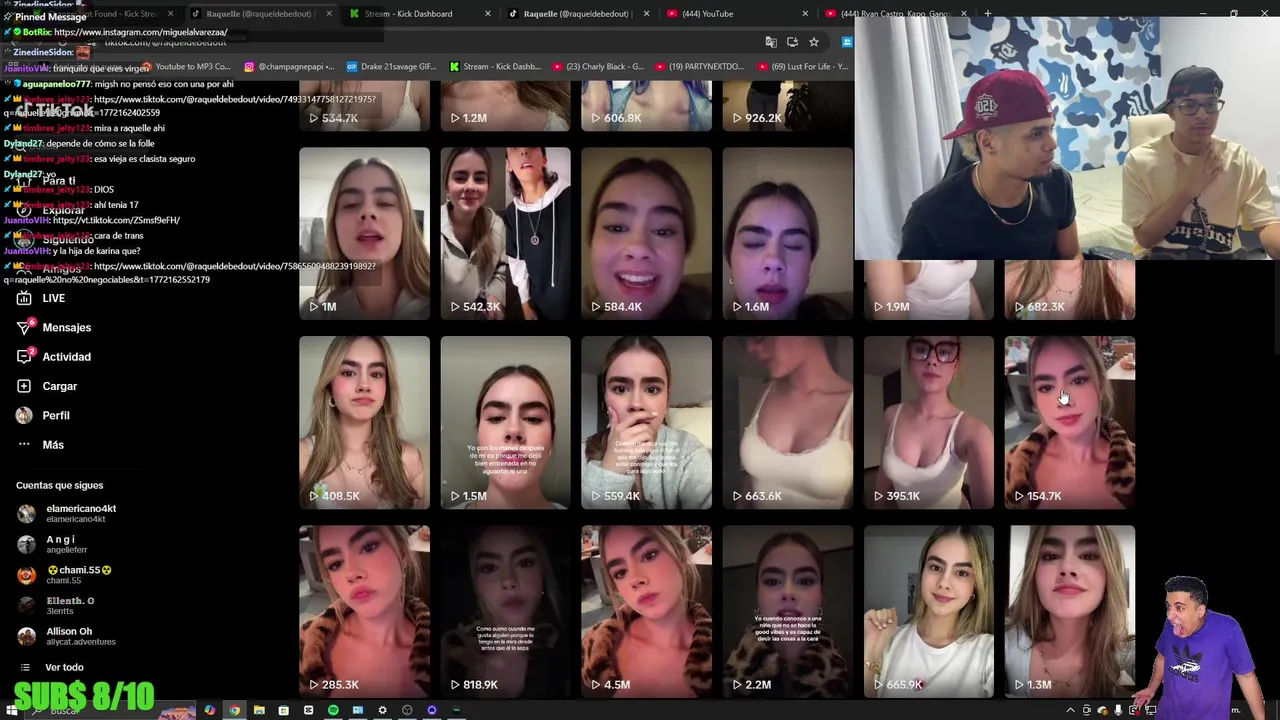Viewport: 1280px width, 720px height.
Task: Click Allison Oh's avatar in followed accounts
Action: click(26, 636)
